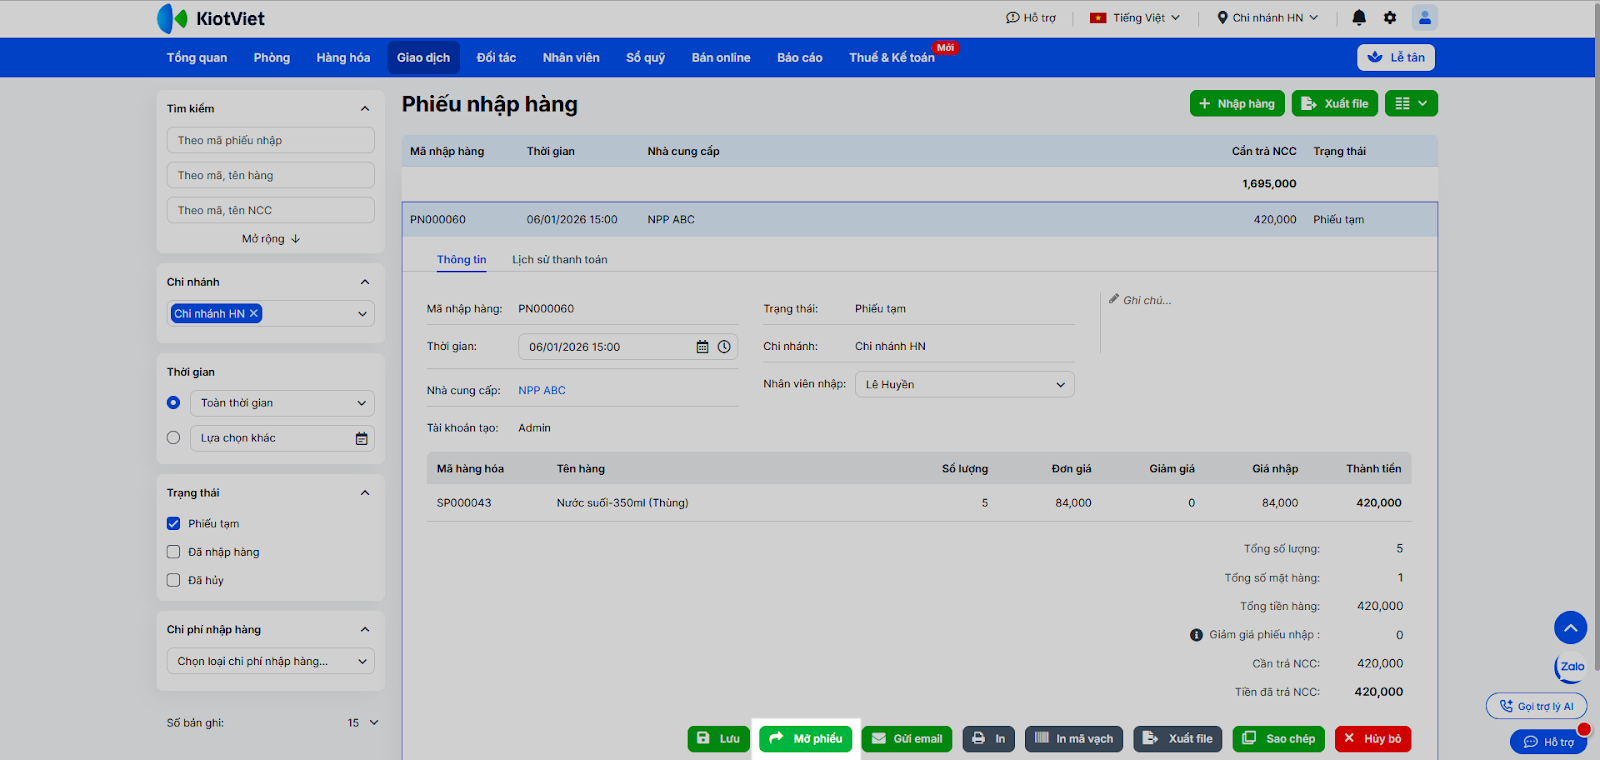Open the Sổ quỹ menu

(646, 58)
